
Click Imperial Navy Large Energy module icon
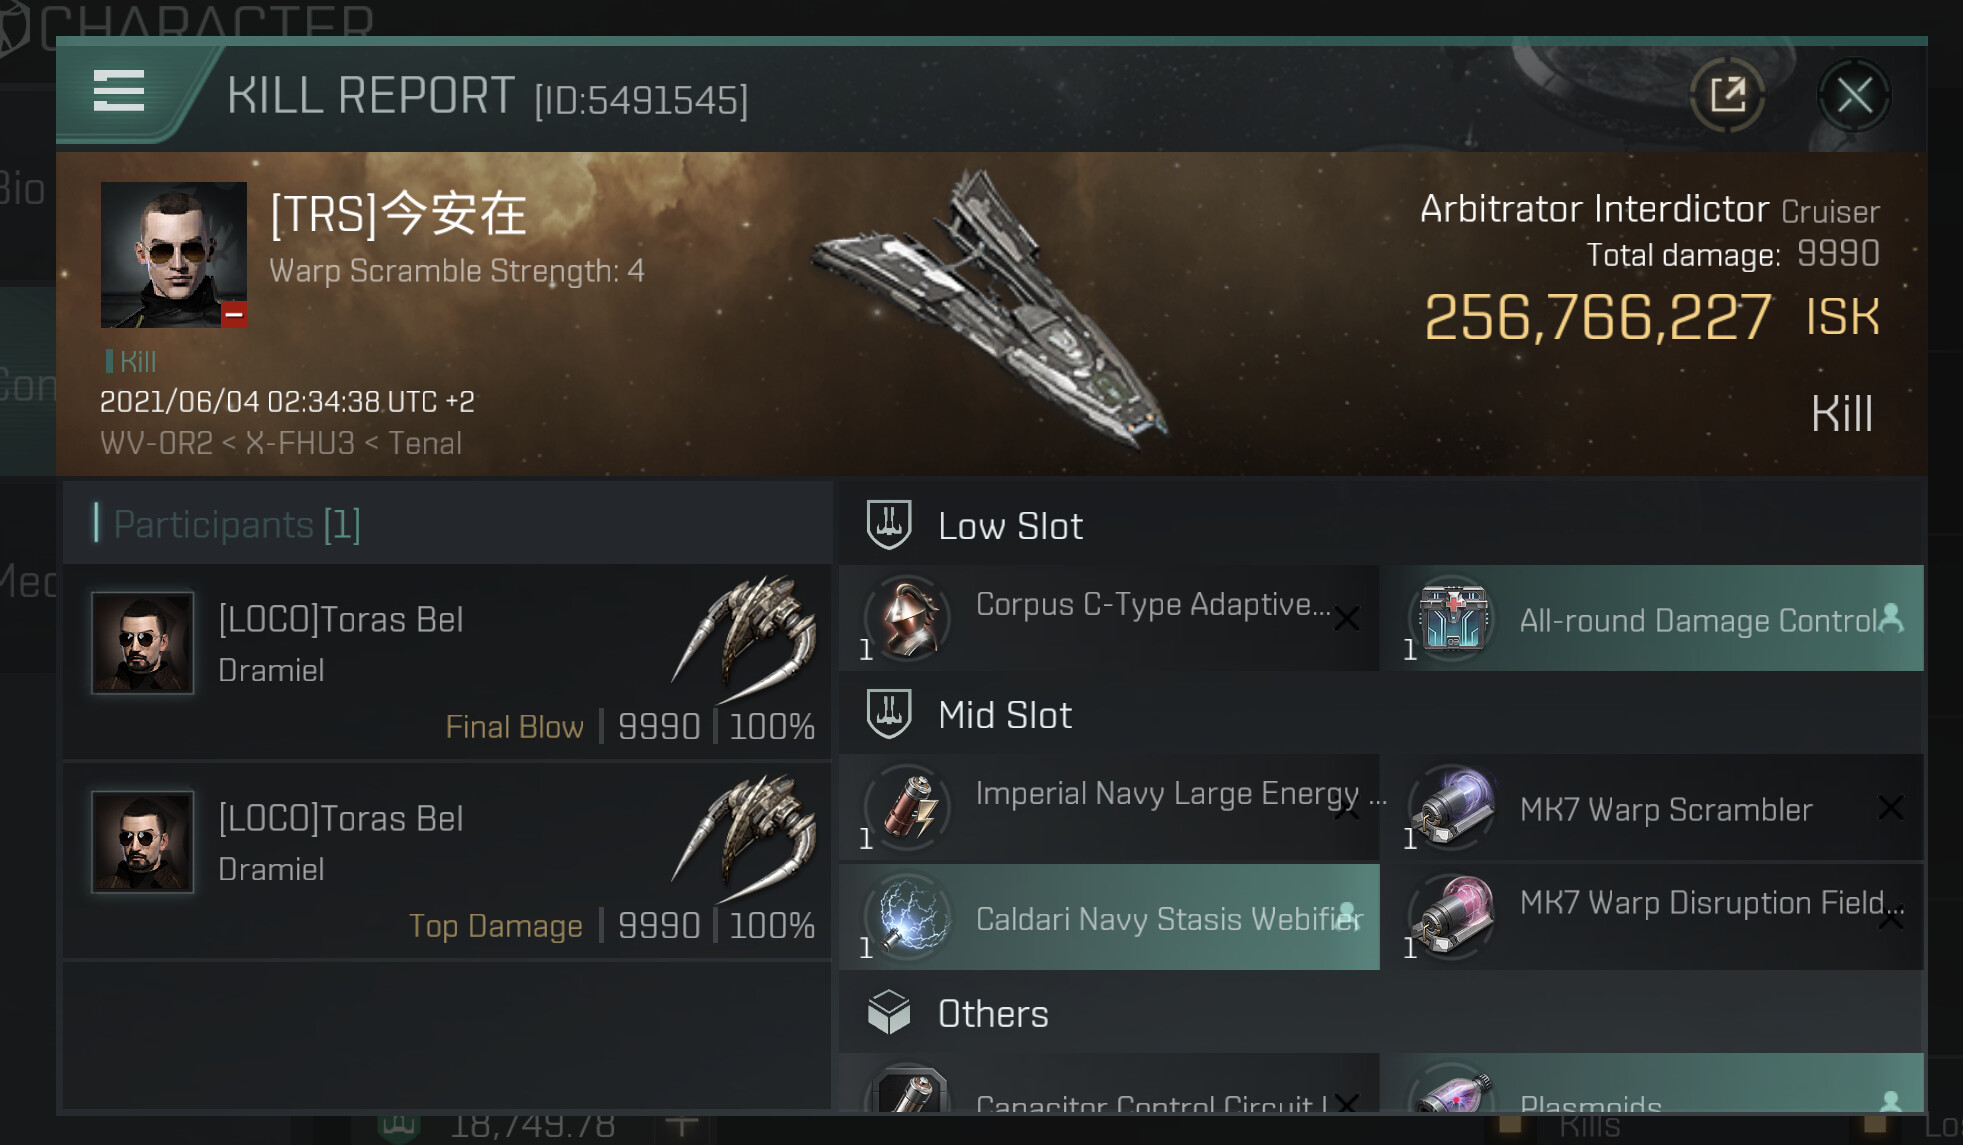(910, 807)
